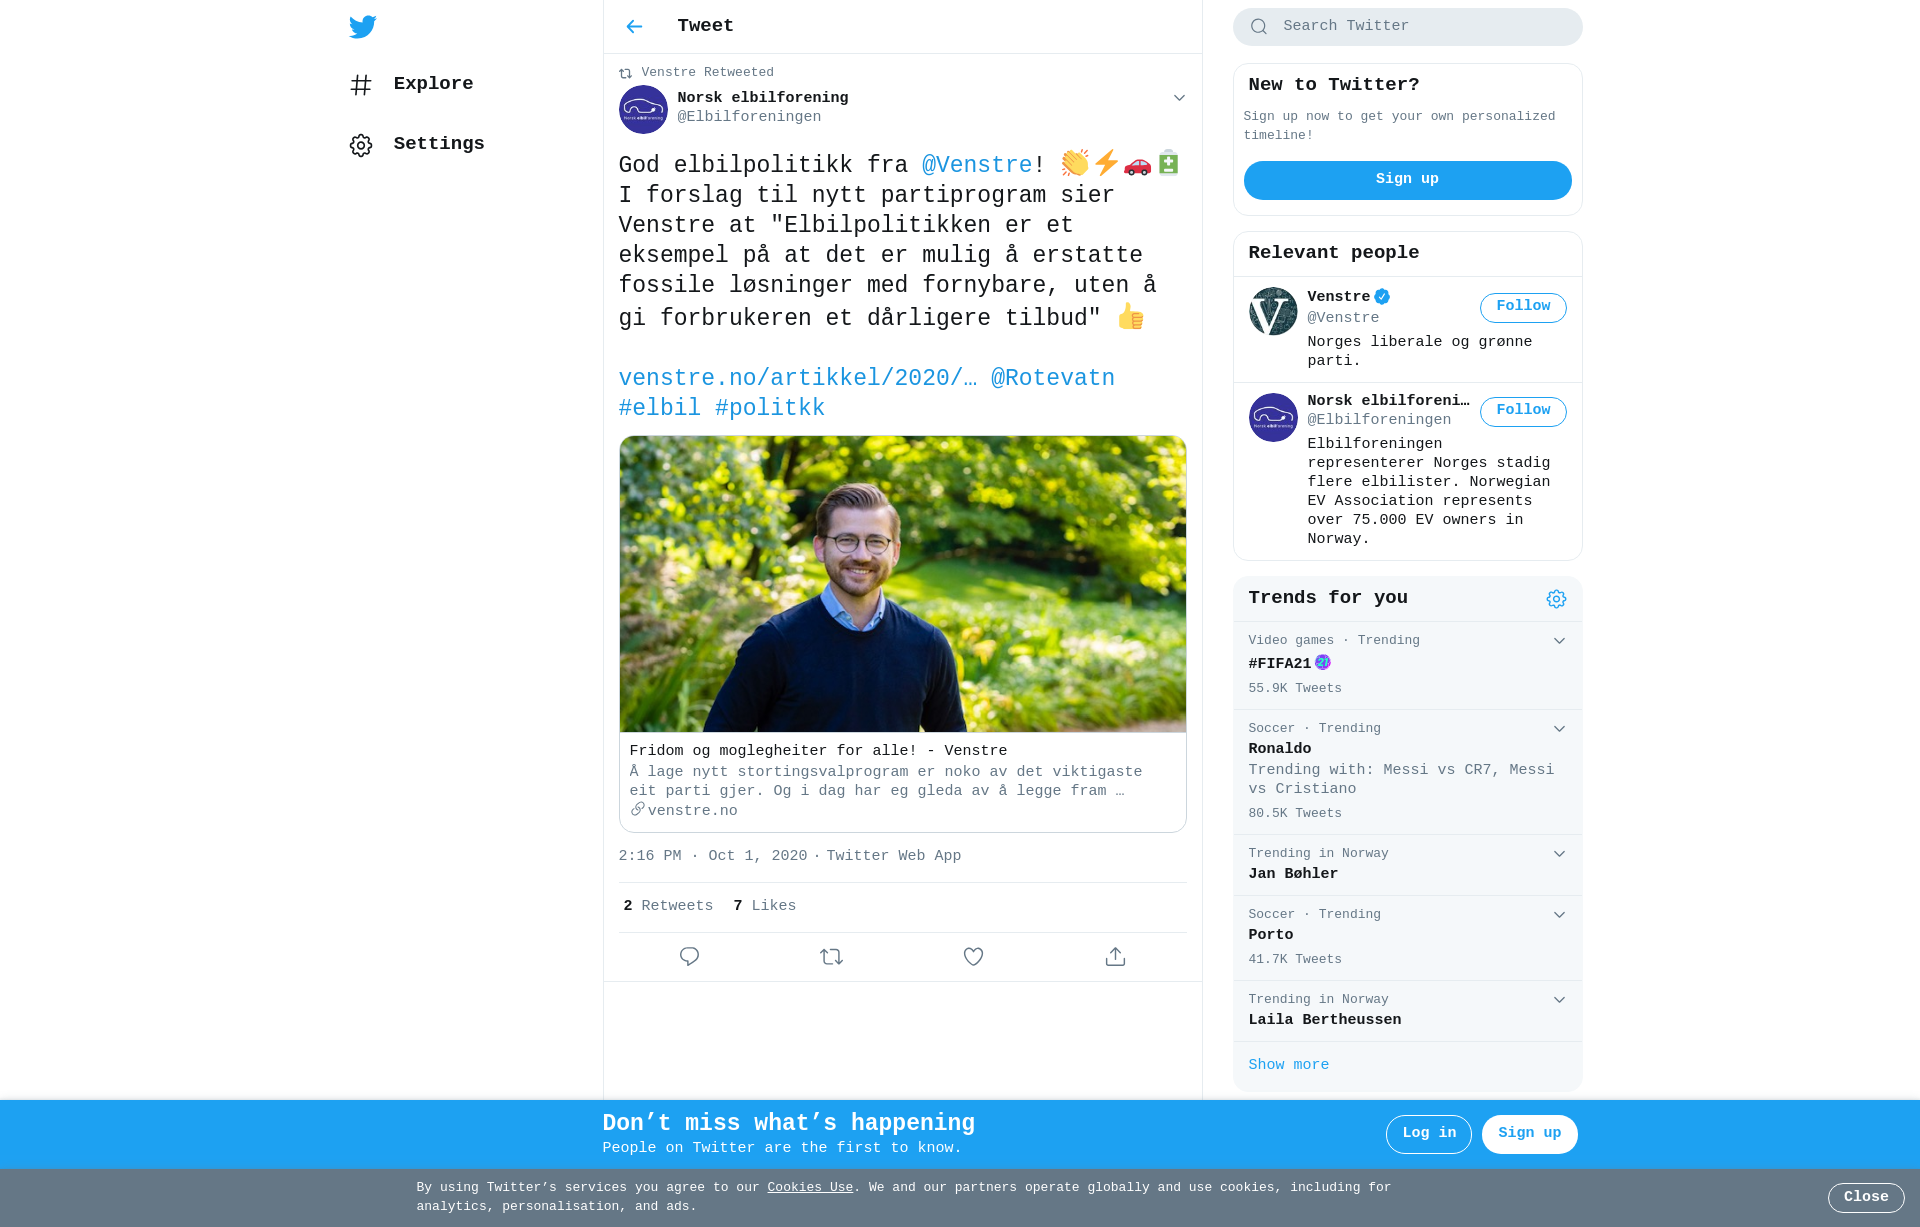Click the Twitter bird logo

tap(363, 27)
